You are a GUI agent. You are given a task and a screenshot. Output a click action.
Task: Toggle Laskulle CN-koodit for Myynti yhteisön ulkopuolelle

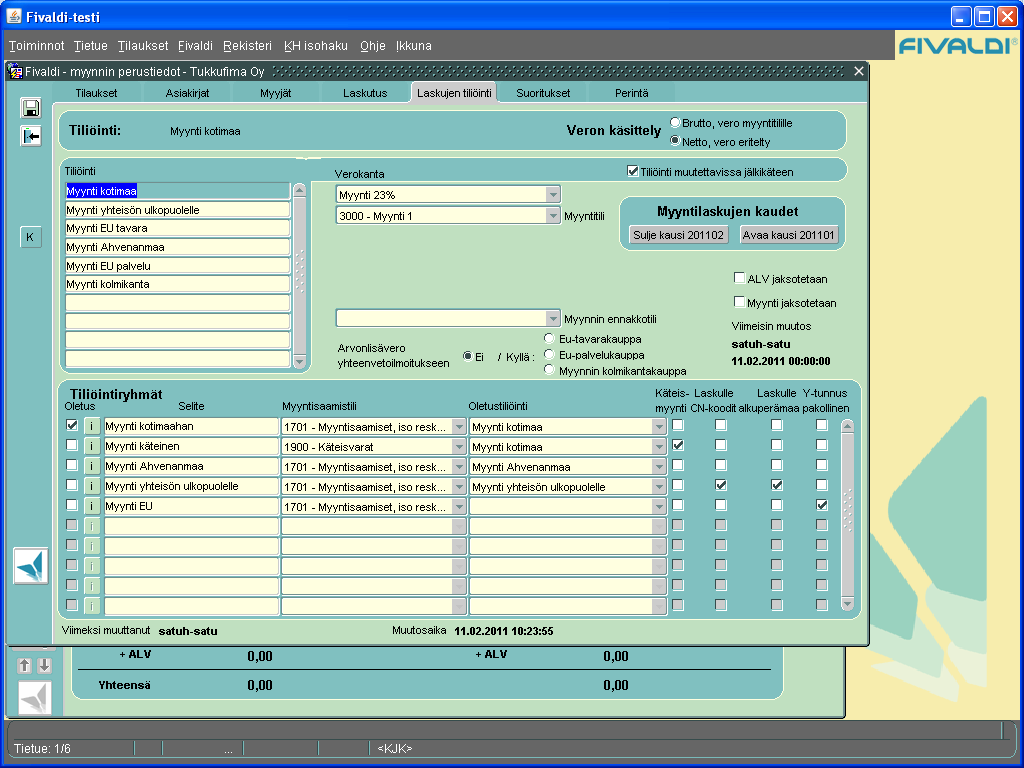pos(720,485)
